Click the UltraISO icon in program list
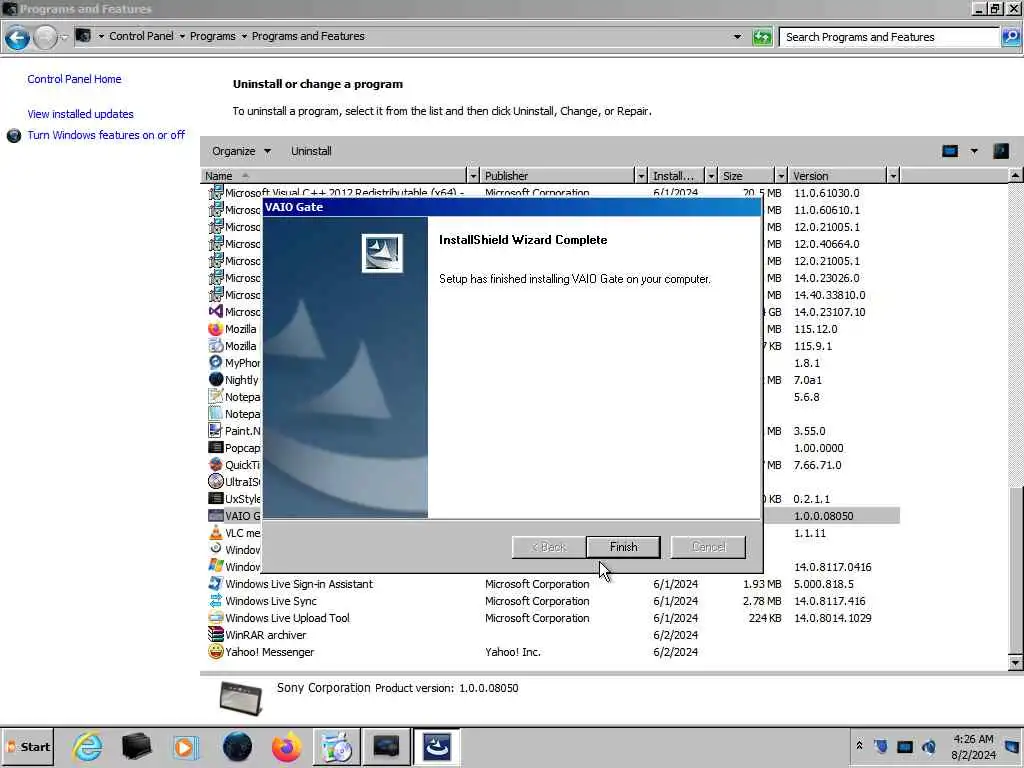Screen dimensions: 1024x768 coord(216,482)
